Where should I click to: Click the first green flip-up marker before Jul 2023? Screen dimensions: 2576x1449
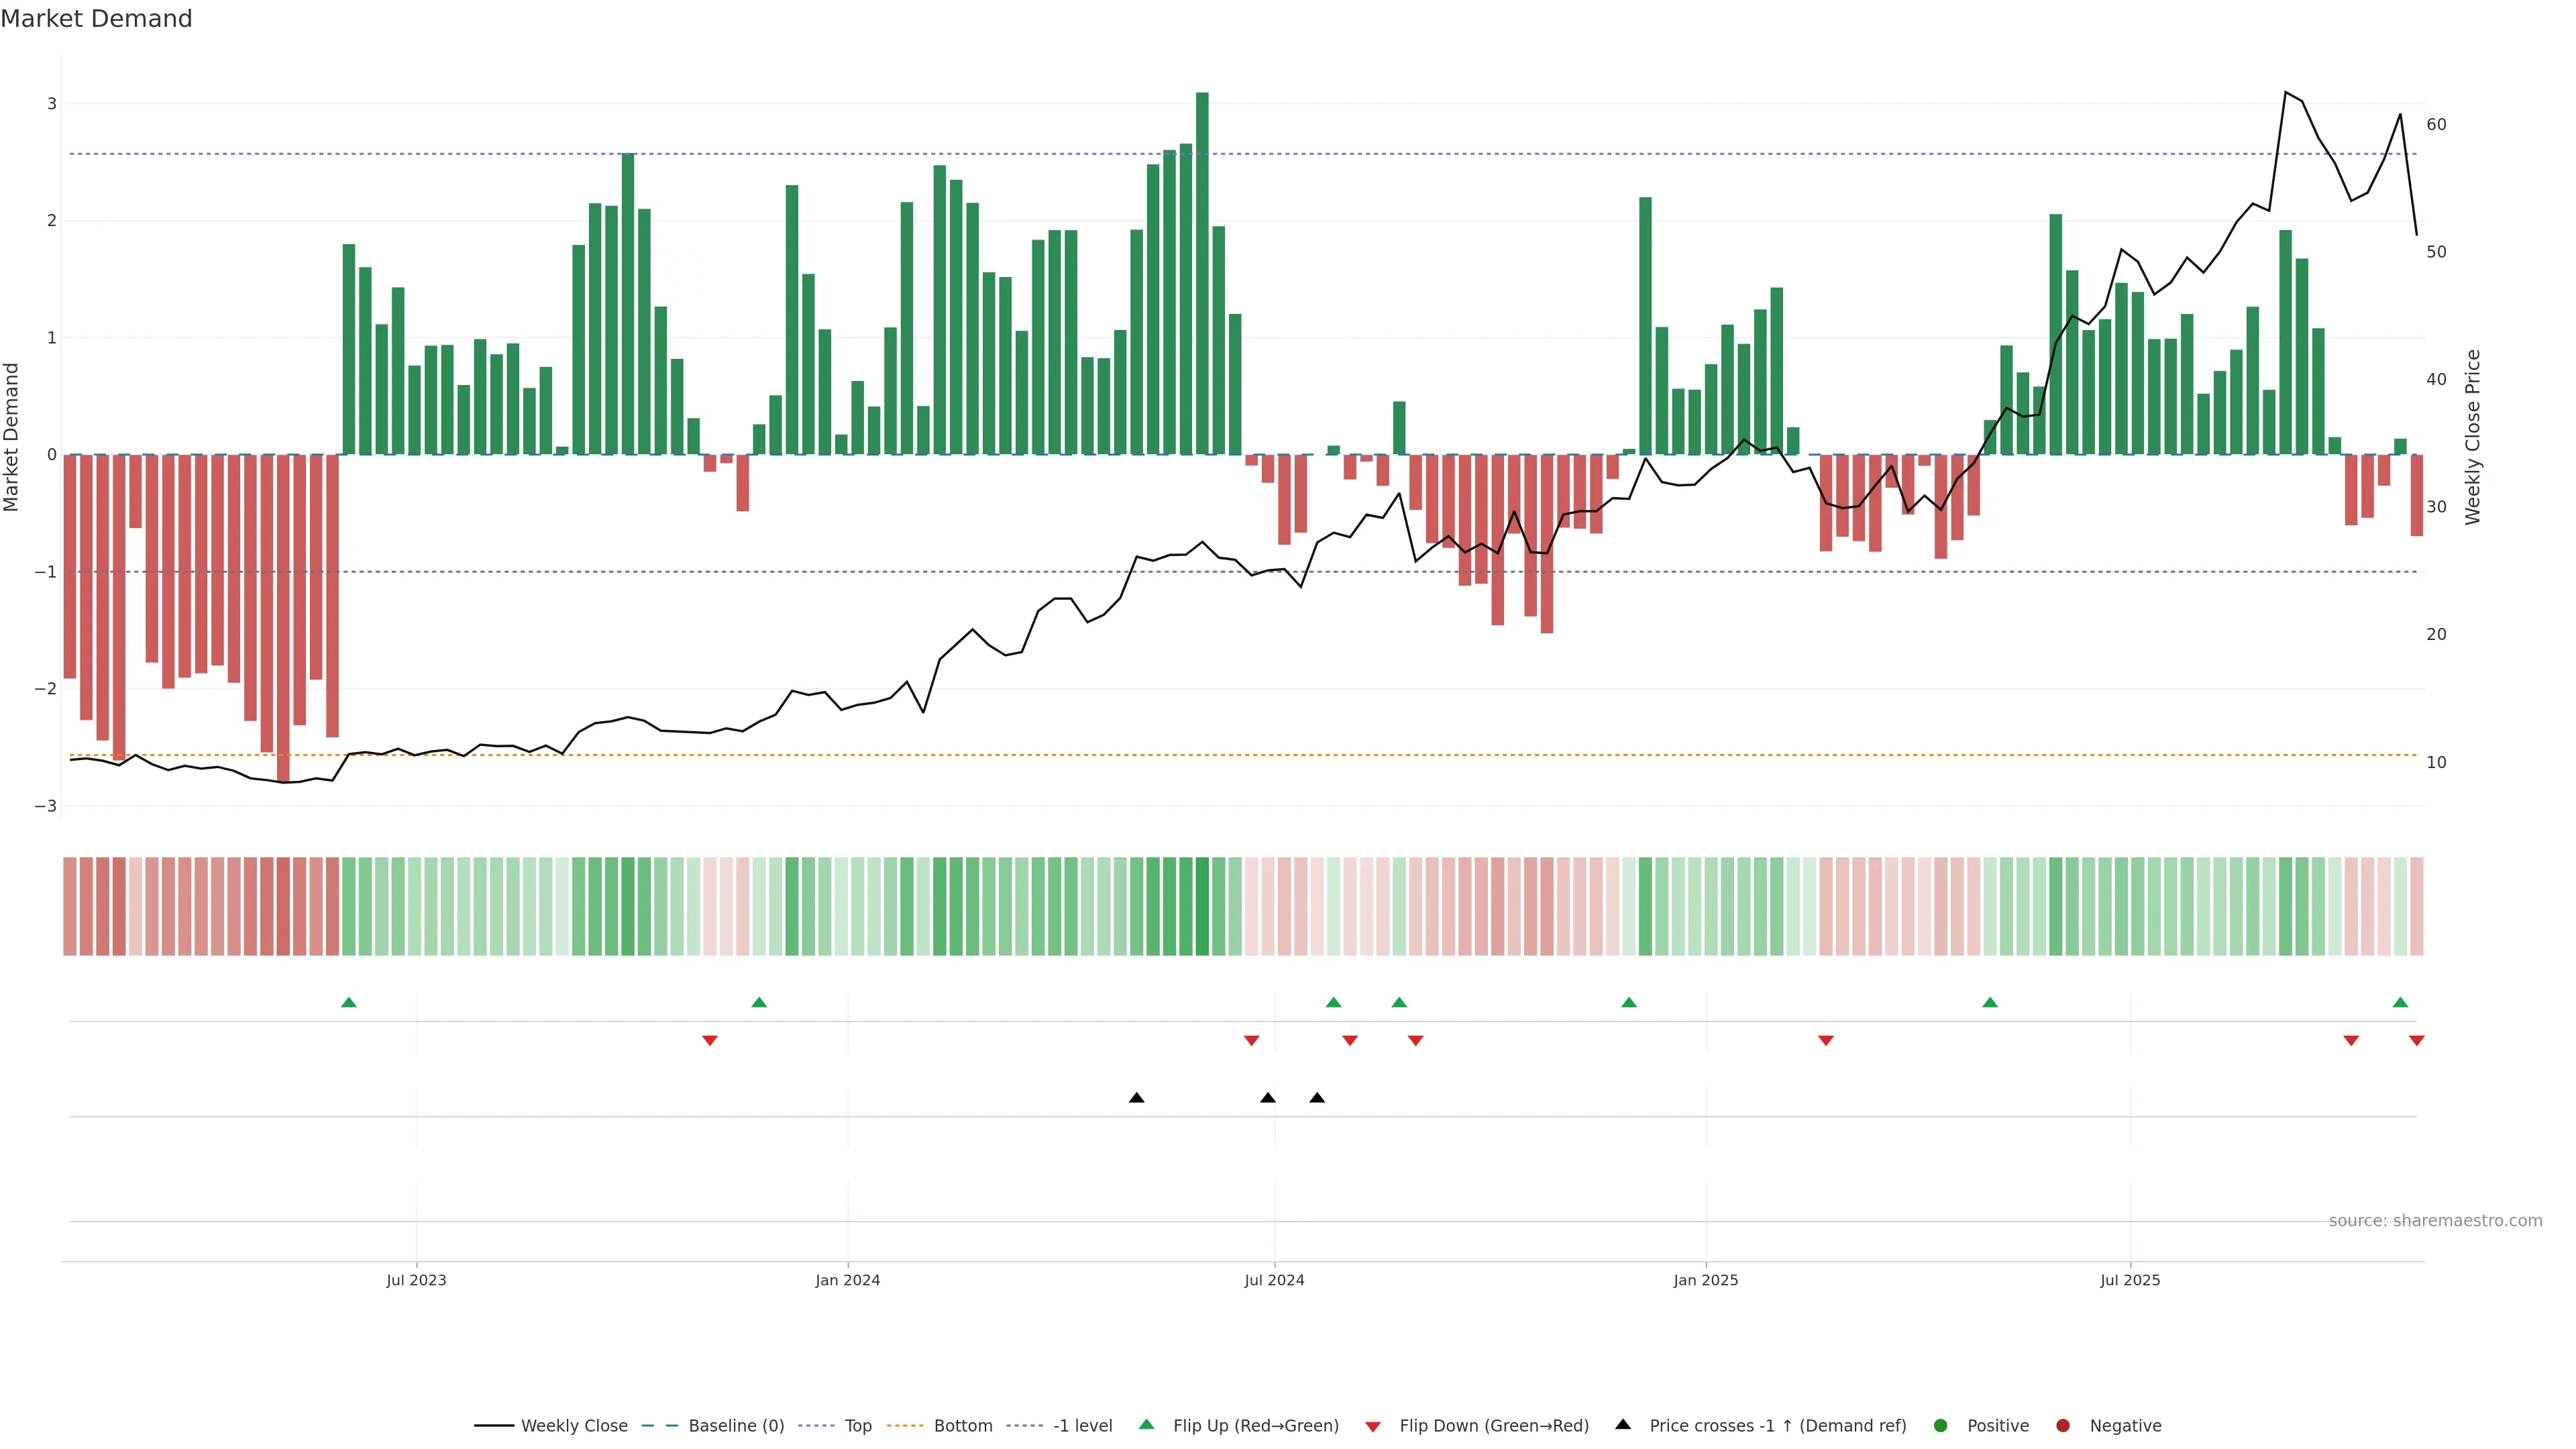pyautogui.click(x=348, y=1002)
